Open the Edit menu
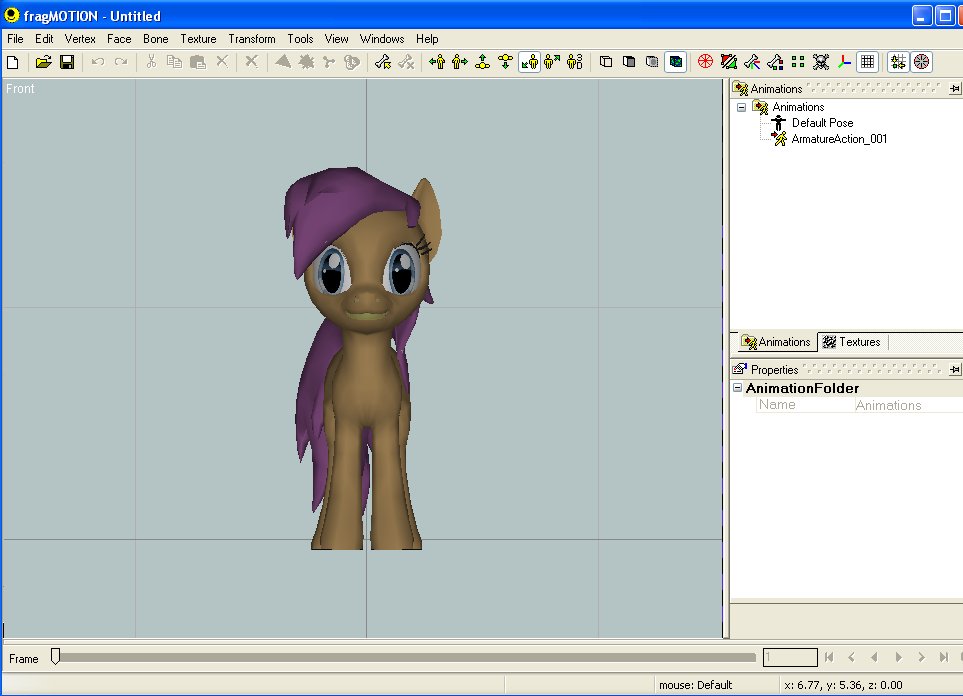This screenshot has height=696, width=963. [x=44, y=39]
